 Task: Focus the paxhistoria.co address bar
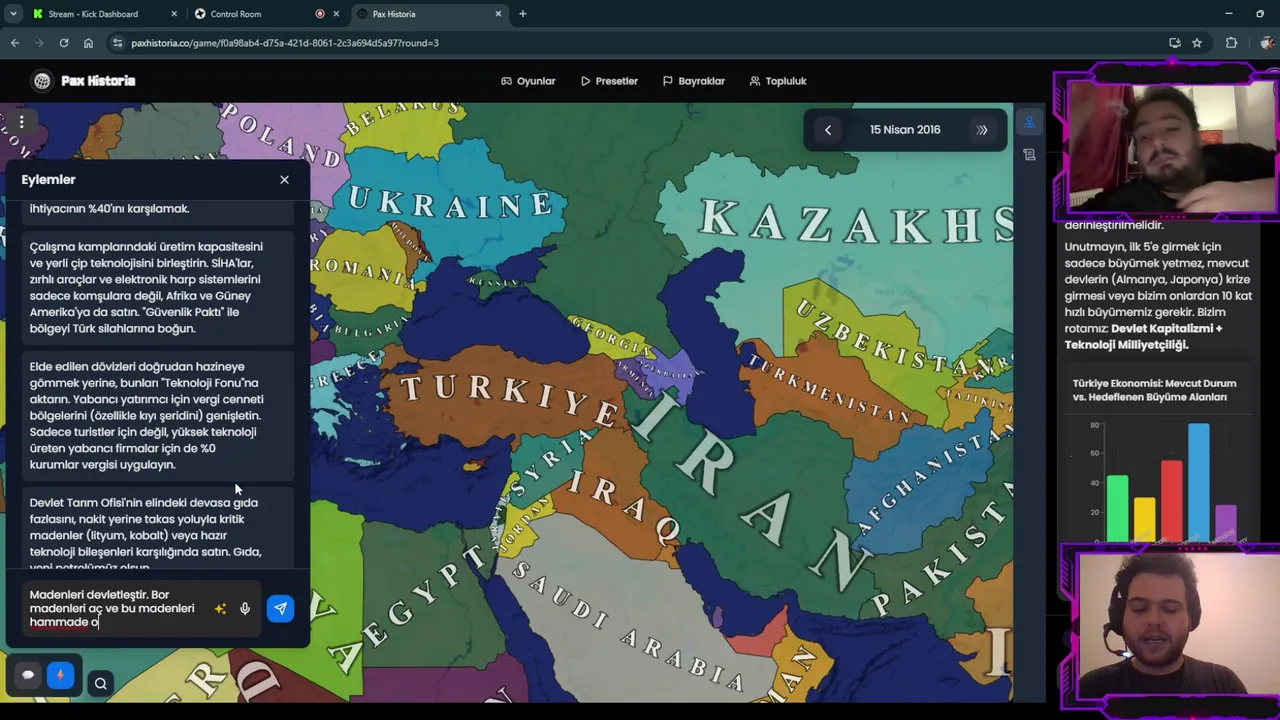[640, 43]
